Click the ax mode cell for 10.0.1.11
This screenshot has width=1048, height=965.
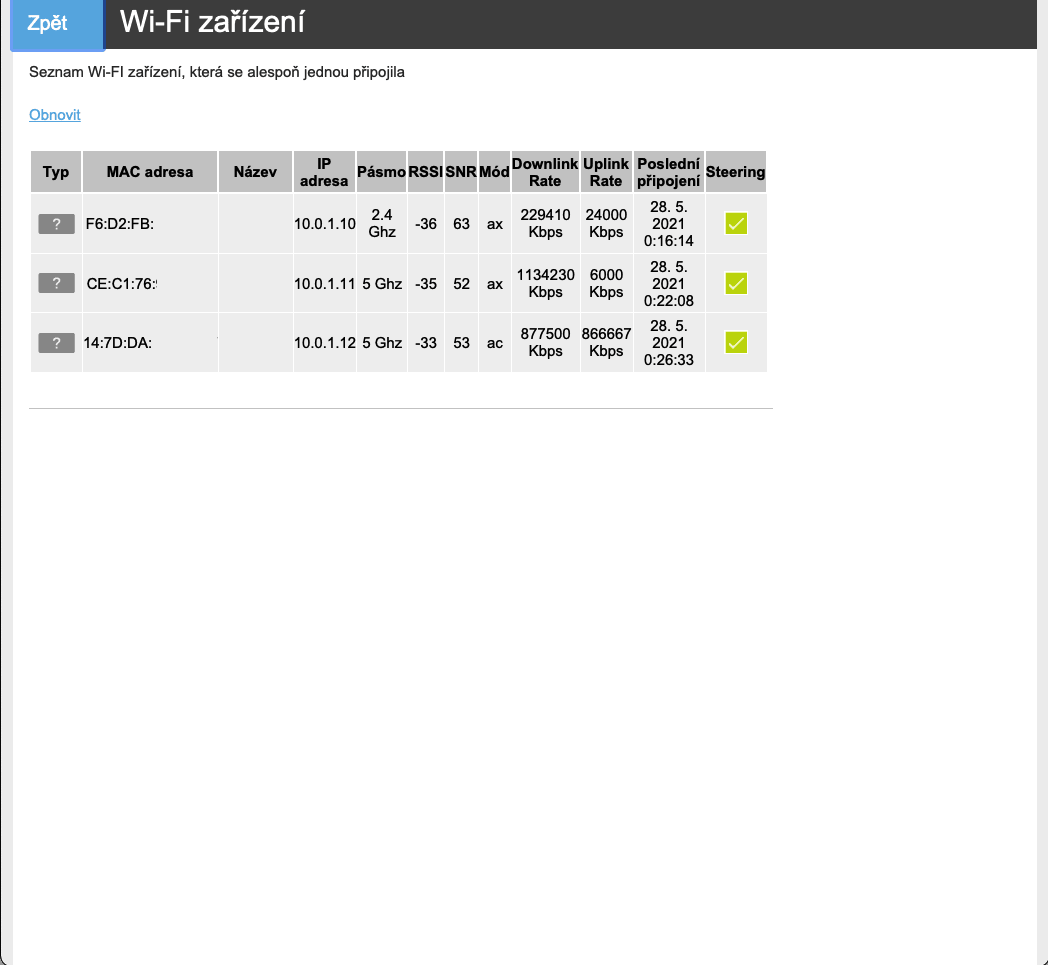(x=495, y=283)
